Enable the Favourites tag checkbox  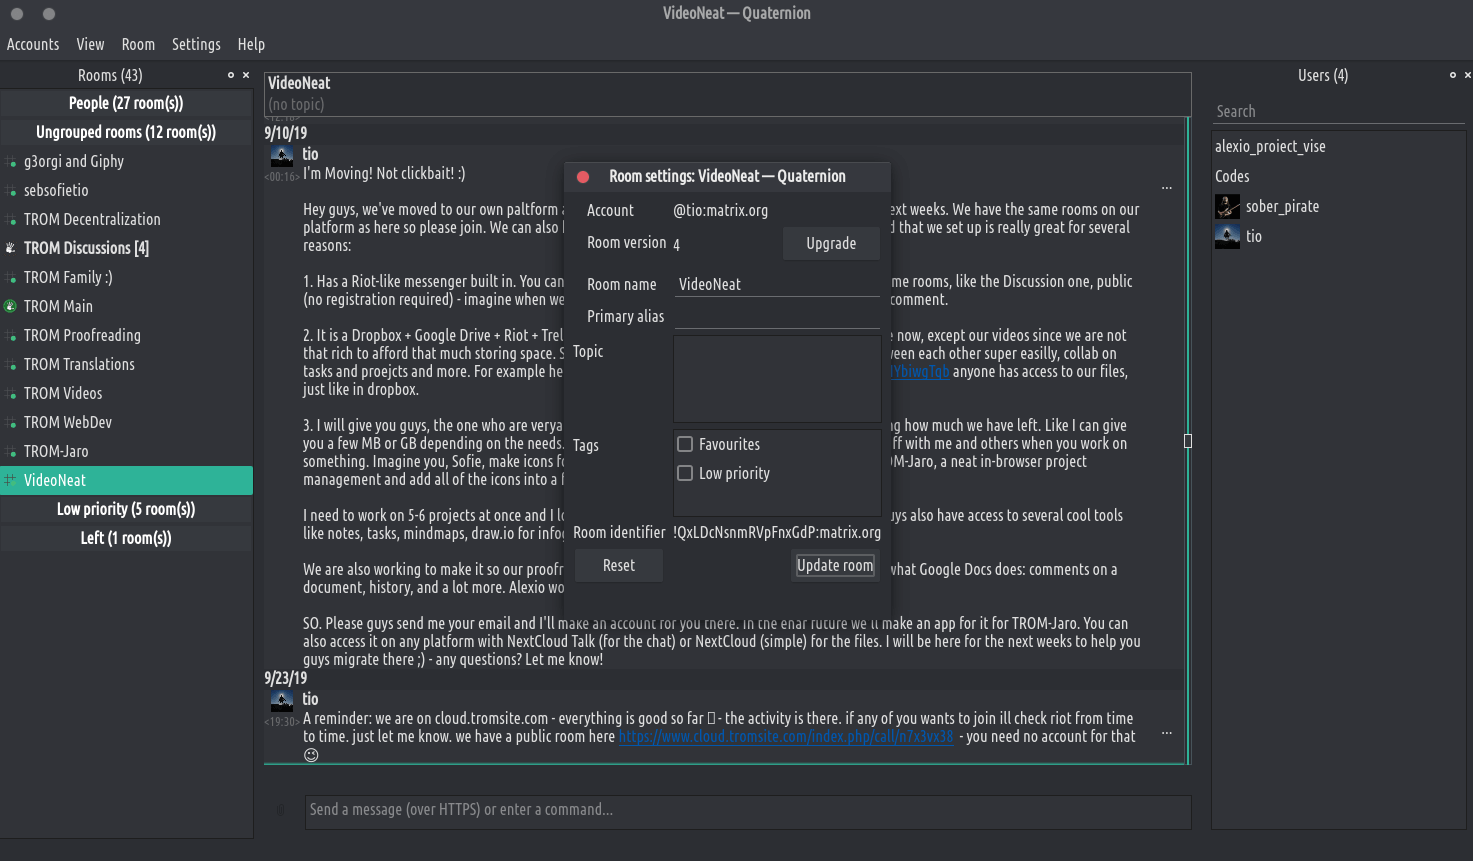point(685,444)
